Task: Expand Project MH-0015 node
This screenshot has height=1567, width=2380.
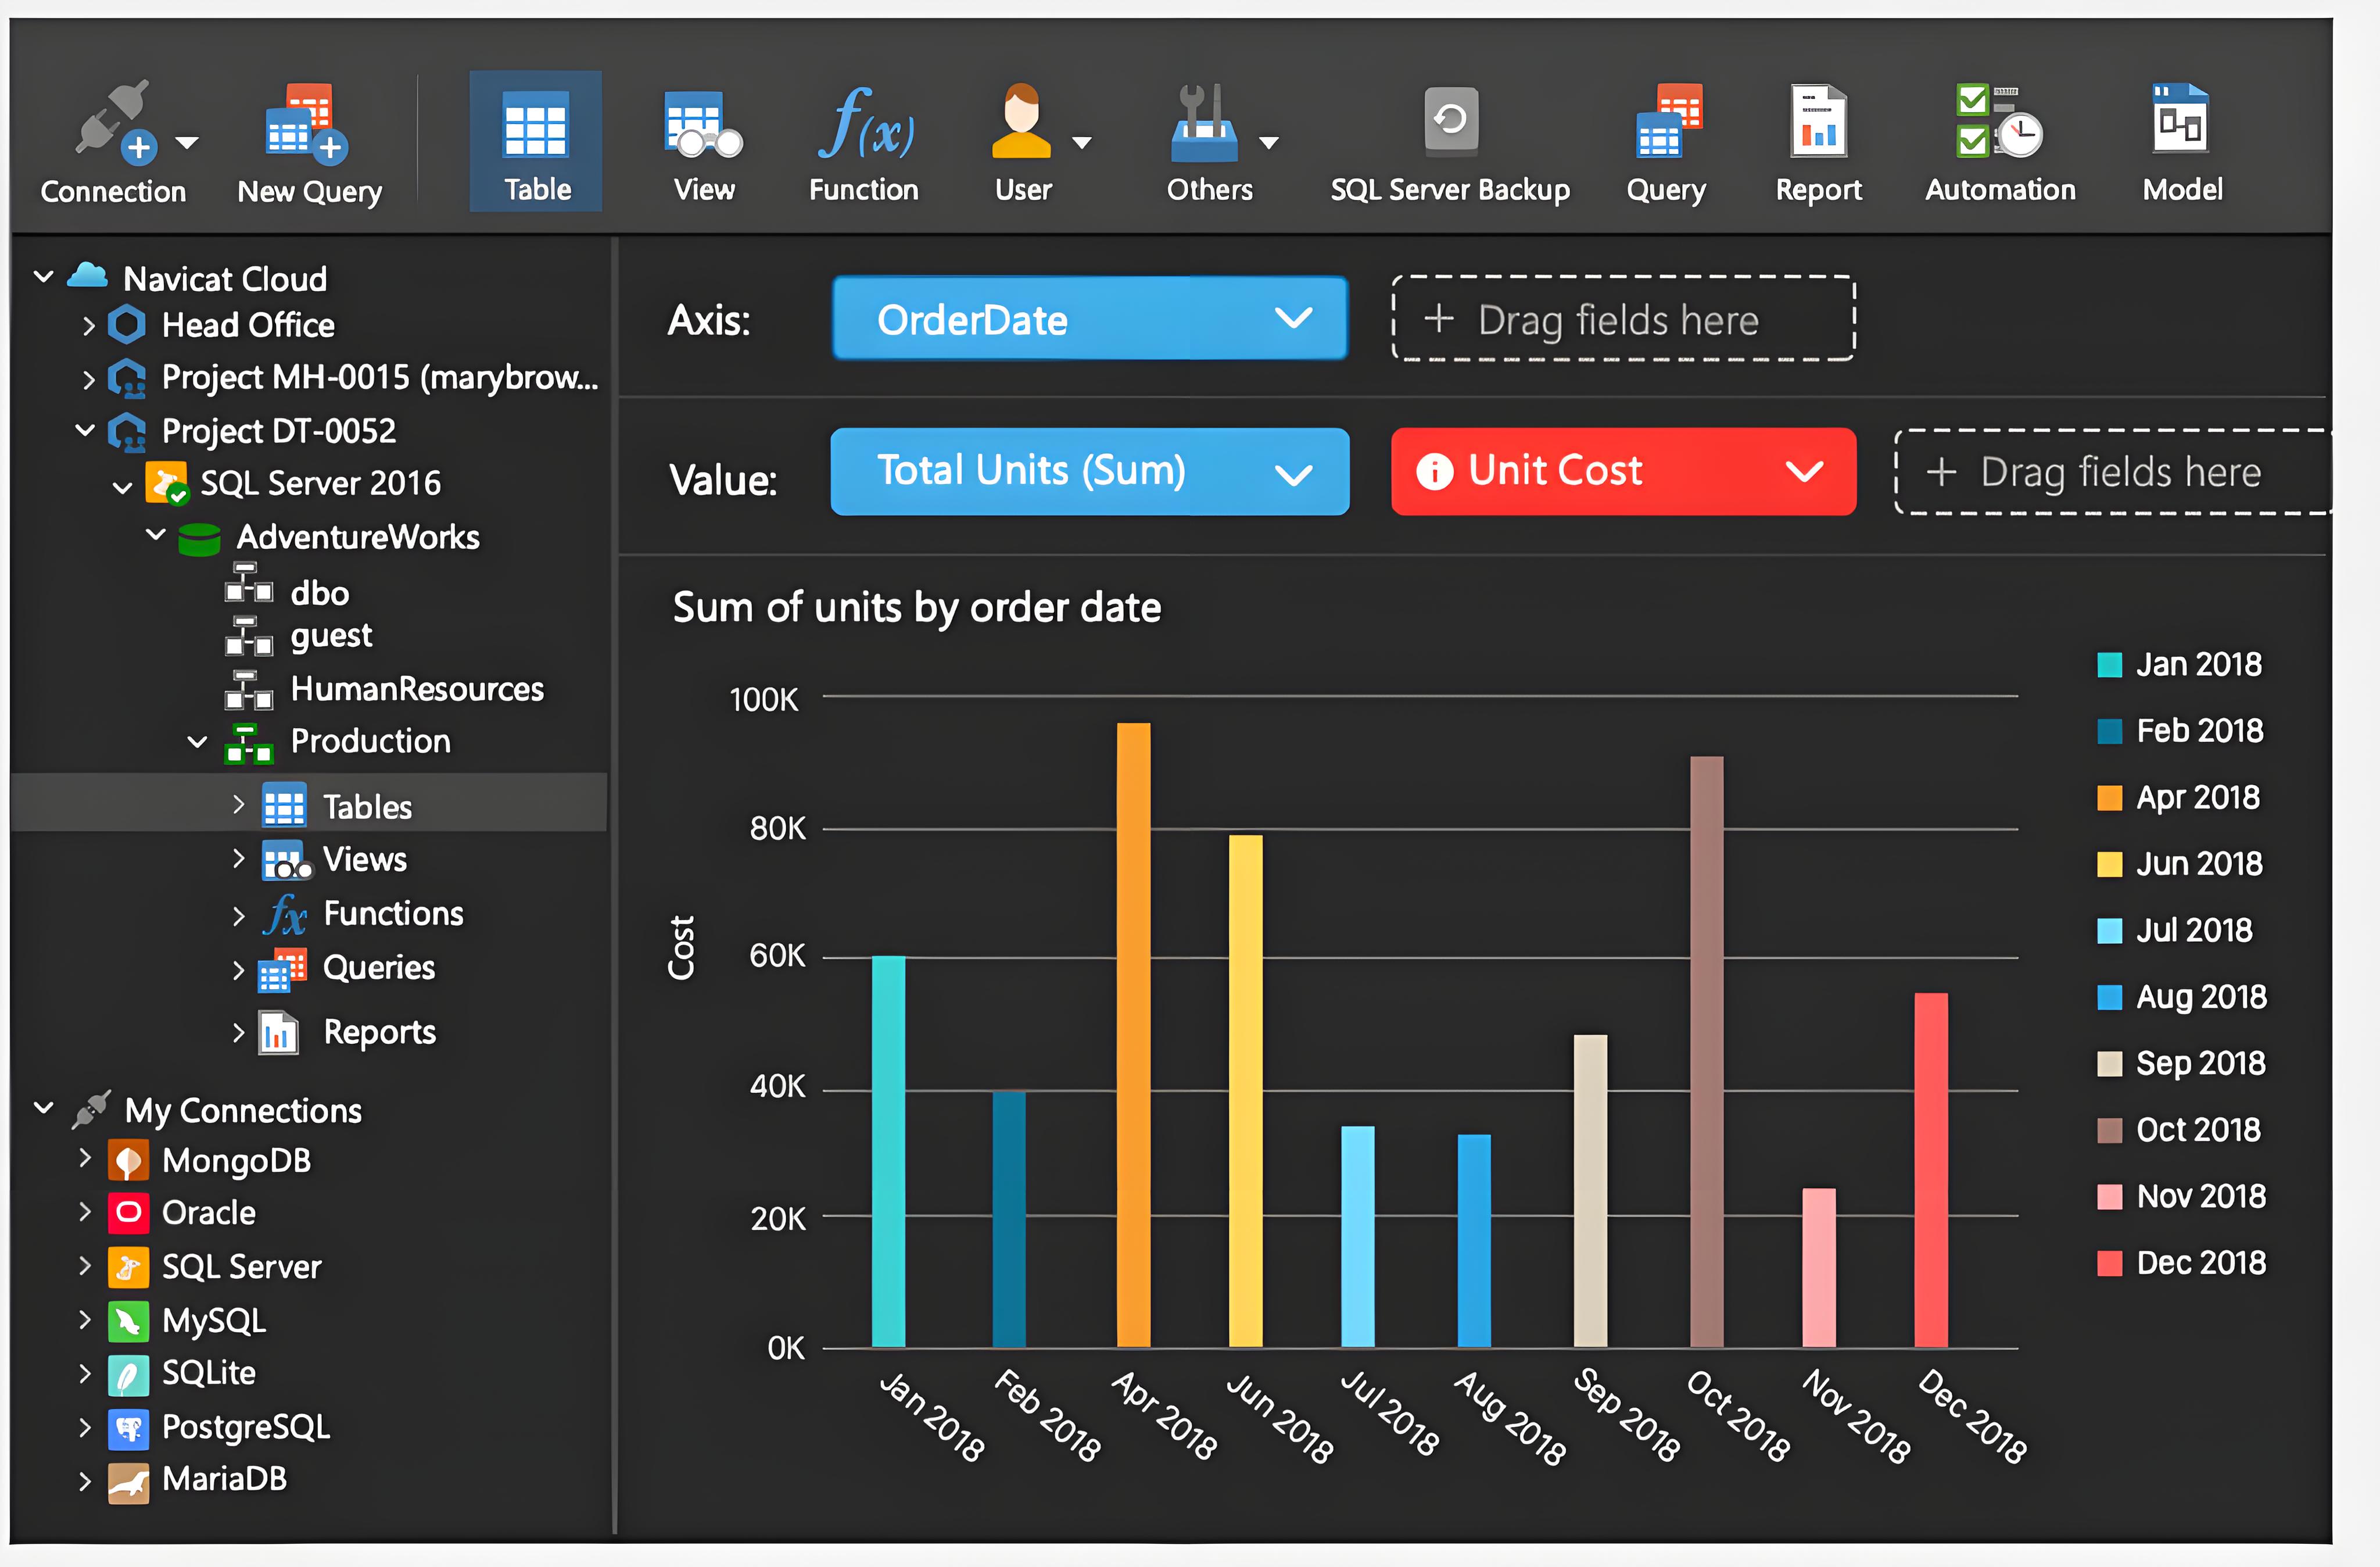Action: [x=88, y=379]
